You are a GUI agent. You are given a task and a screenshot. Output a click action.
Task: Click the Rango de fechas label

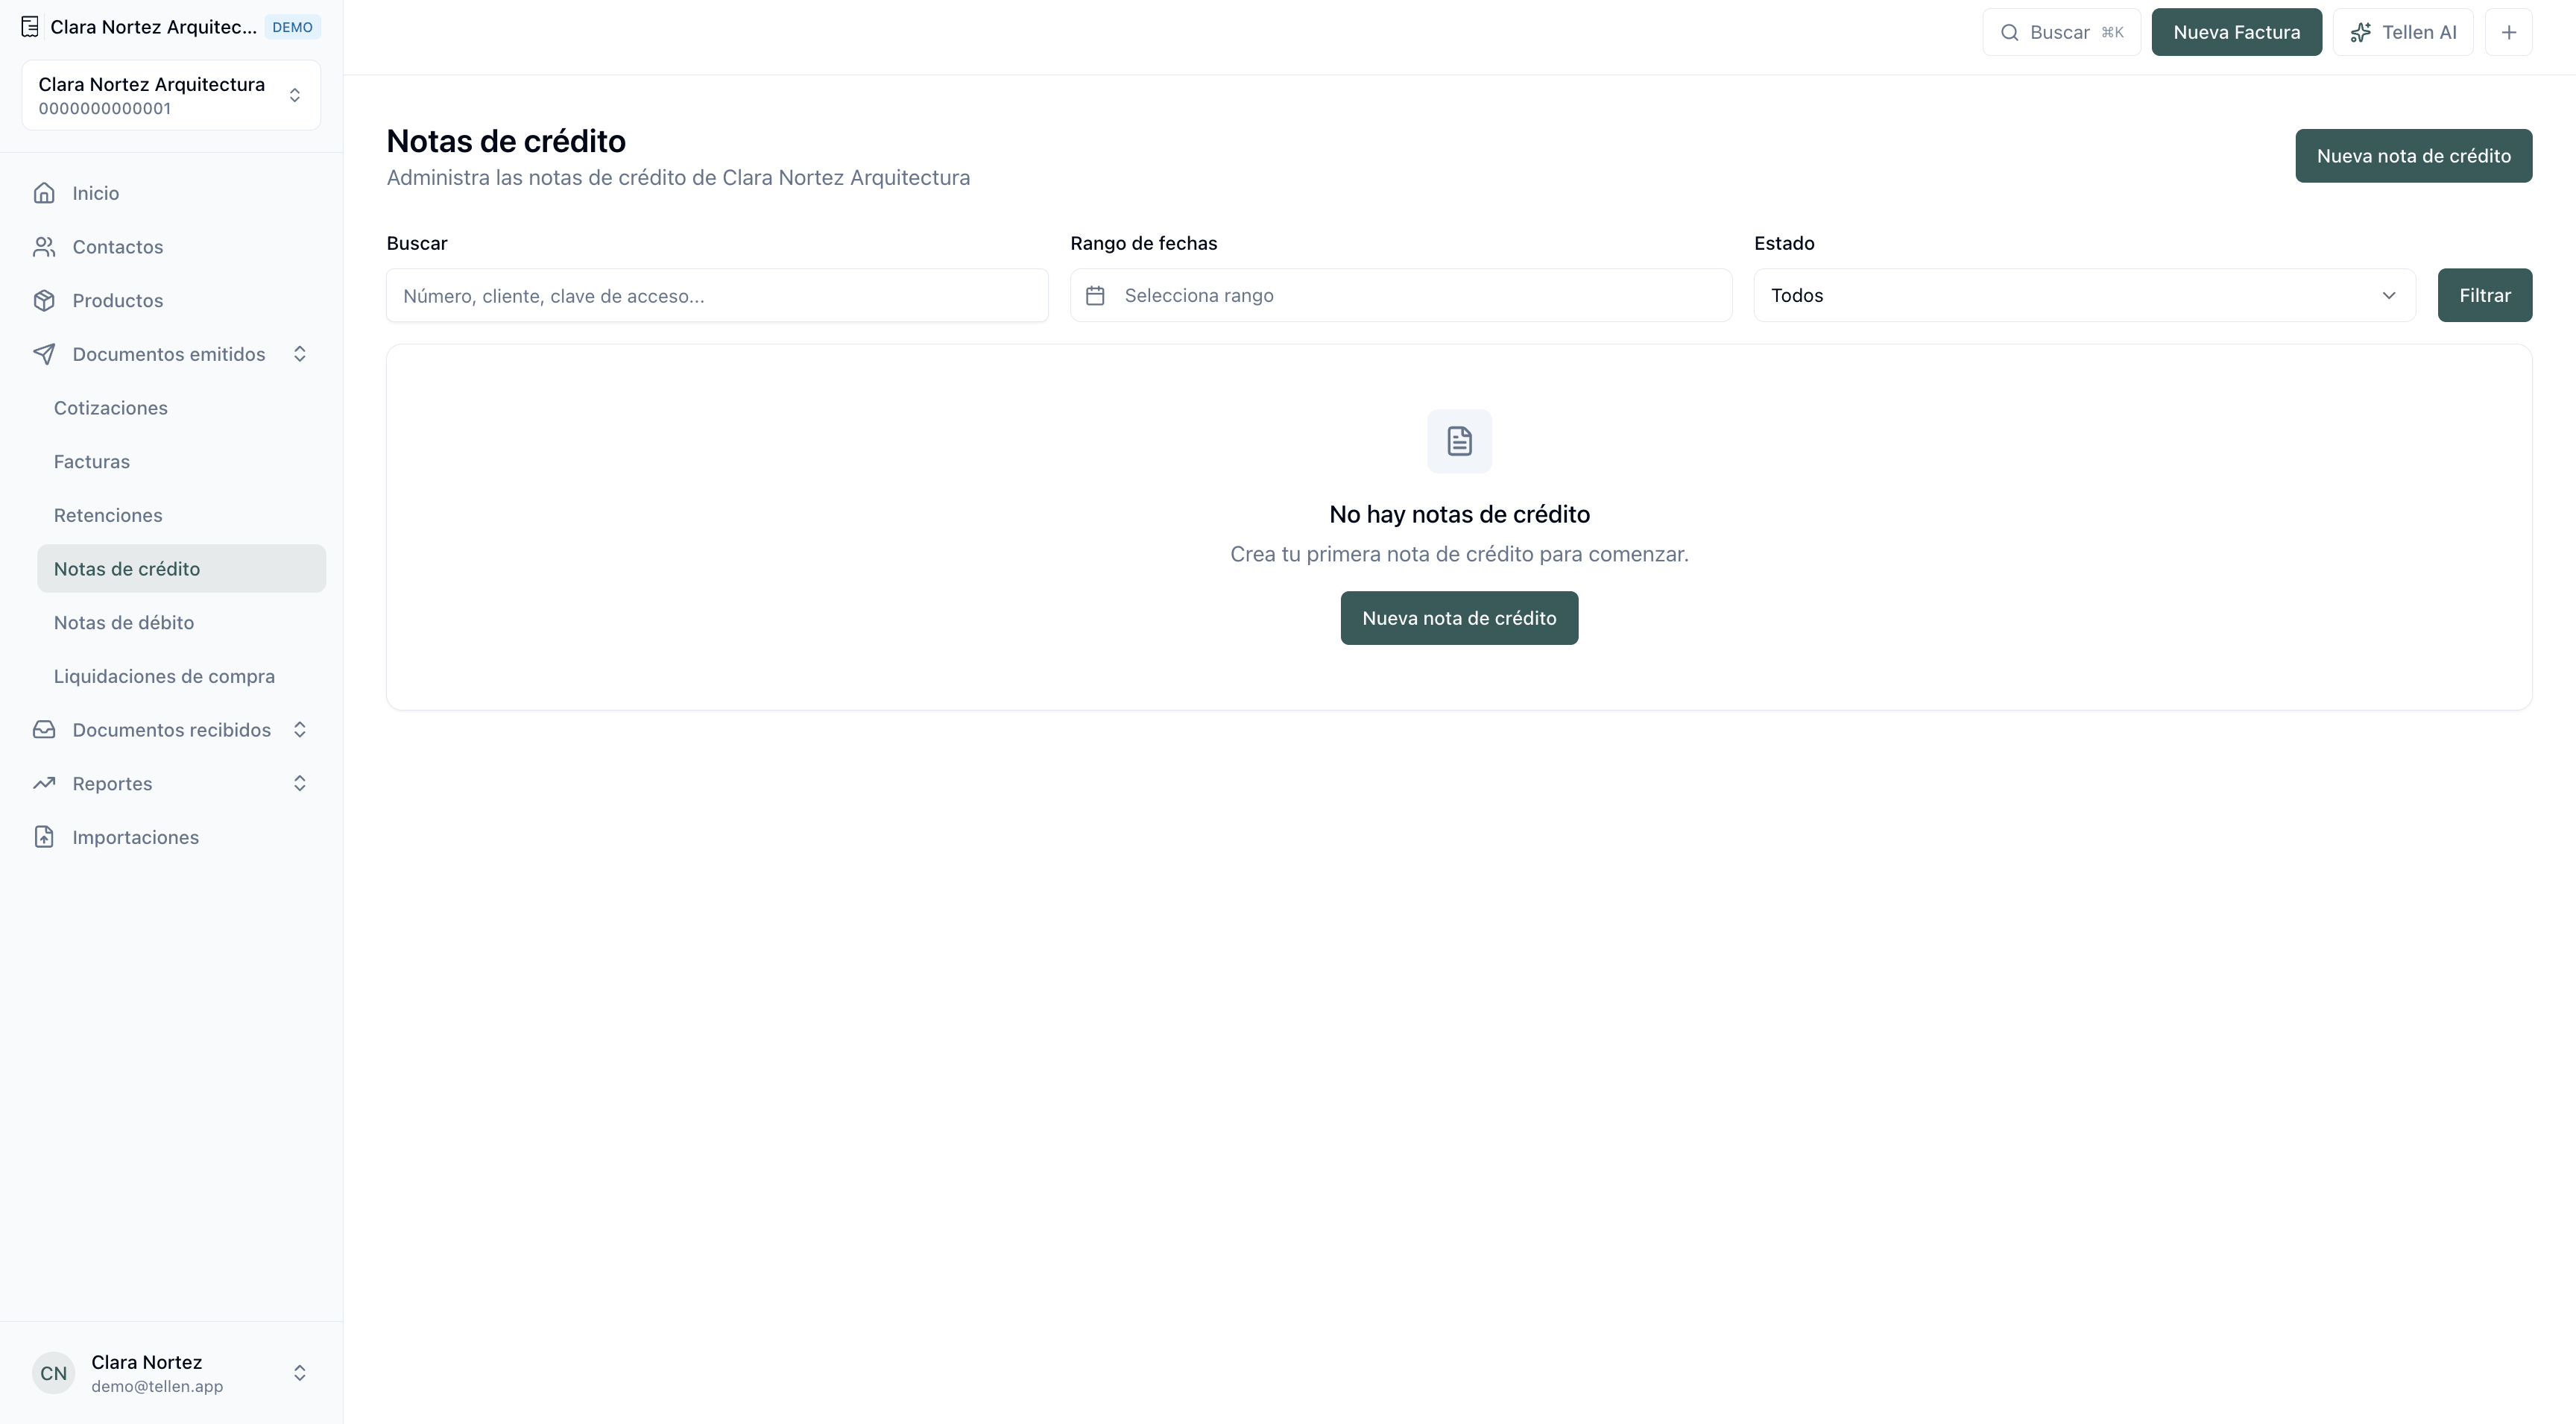(1143, 243)
